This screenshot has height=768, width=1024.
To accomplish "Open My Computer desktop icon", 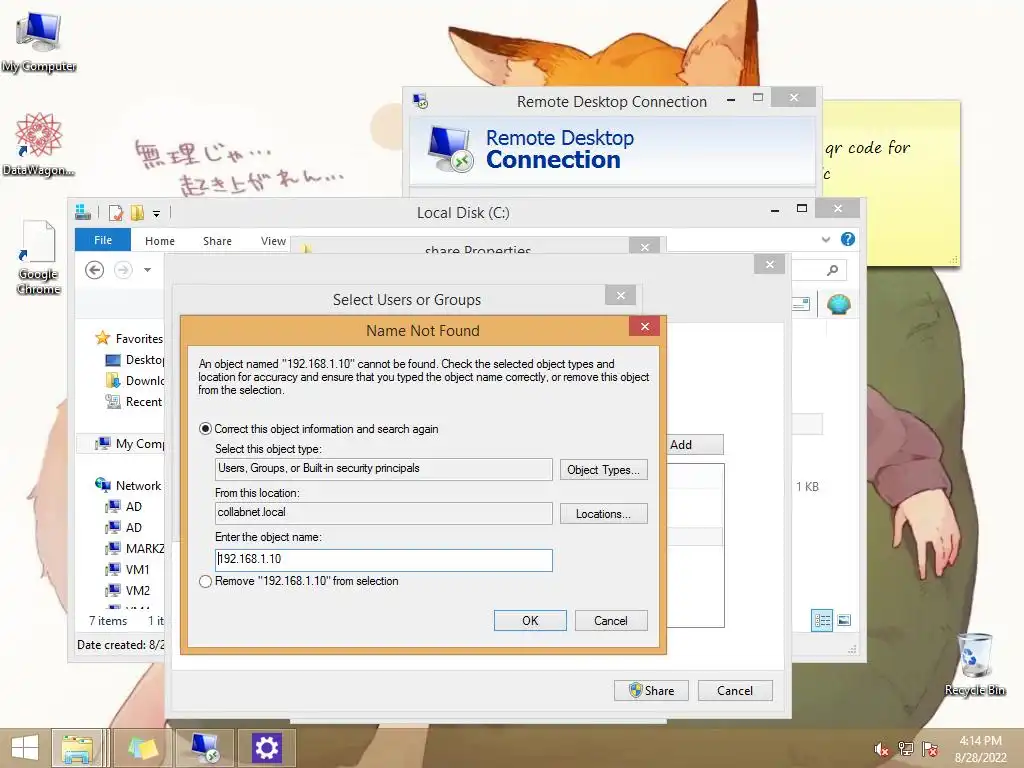I will (x=39, y=42).
